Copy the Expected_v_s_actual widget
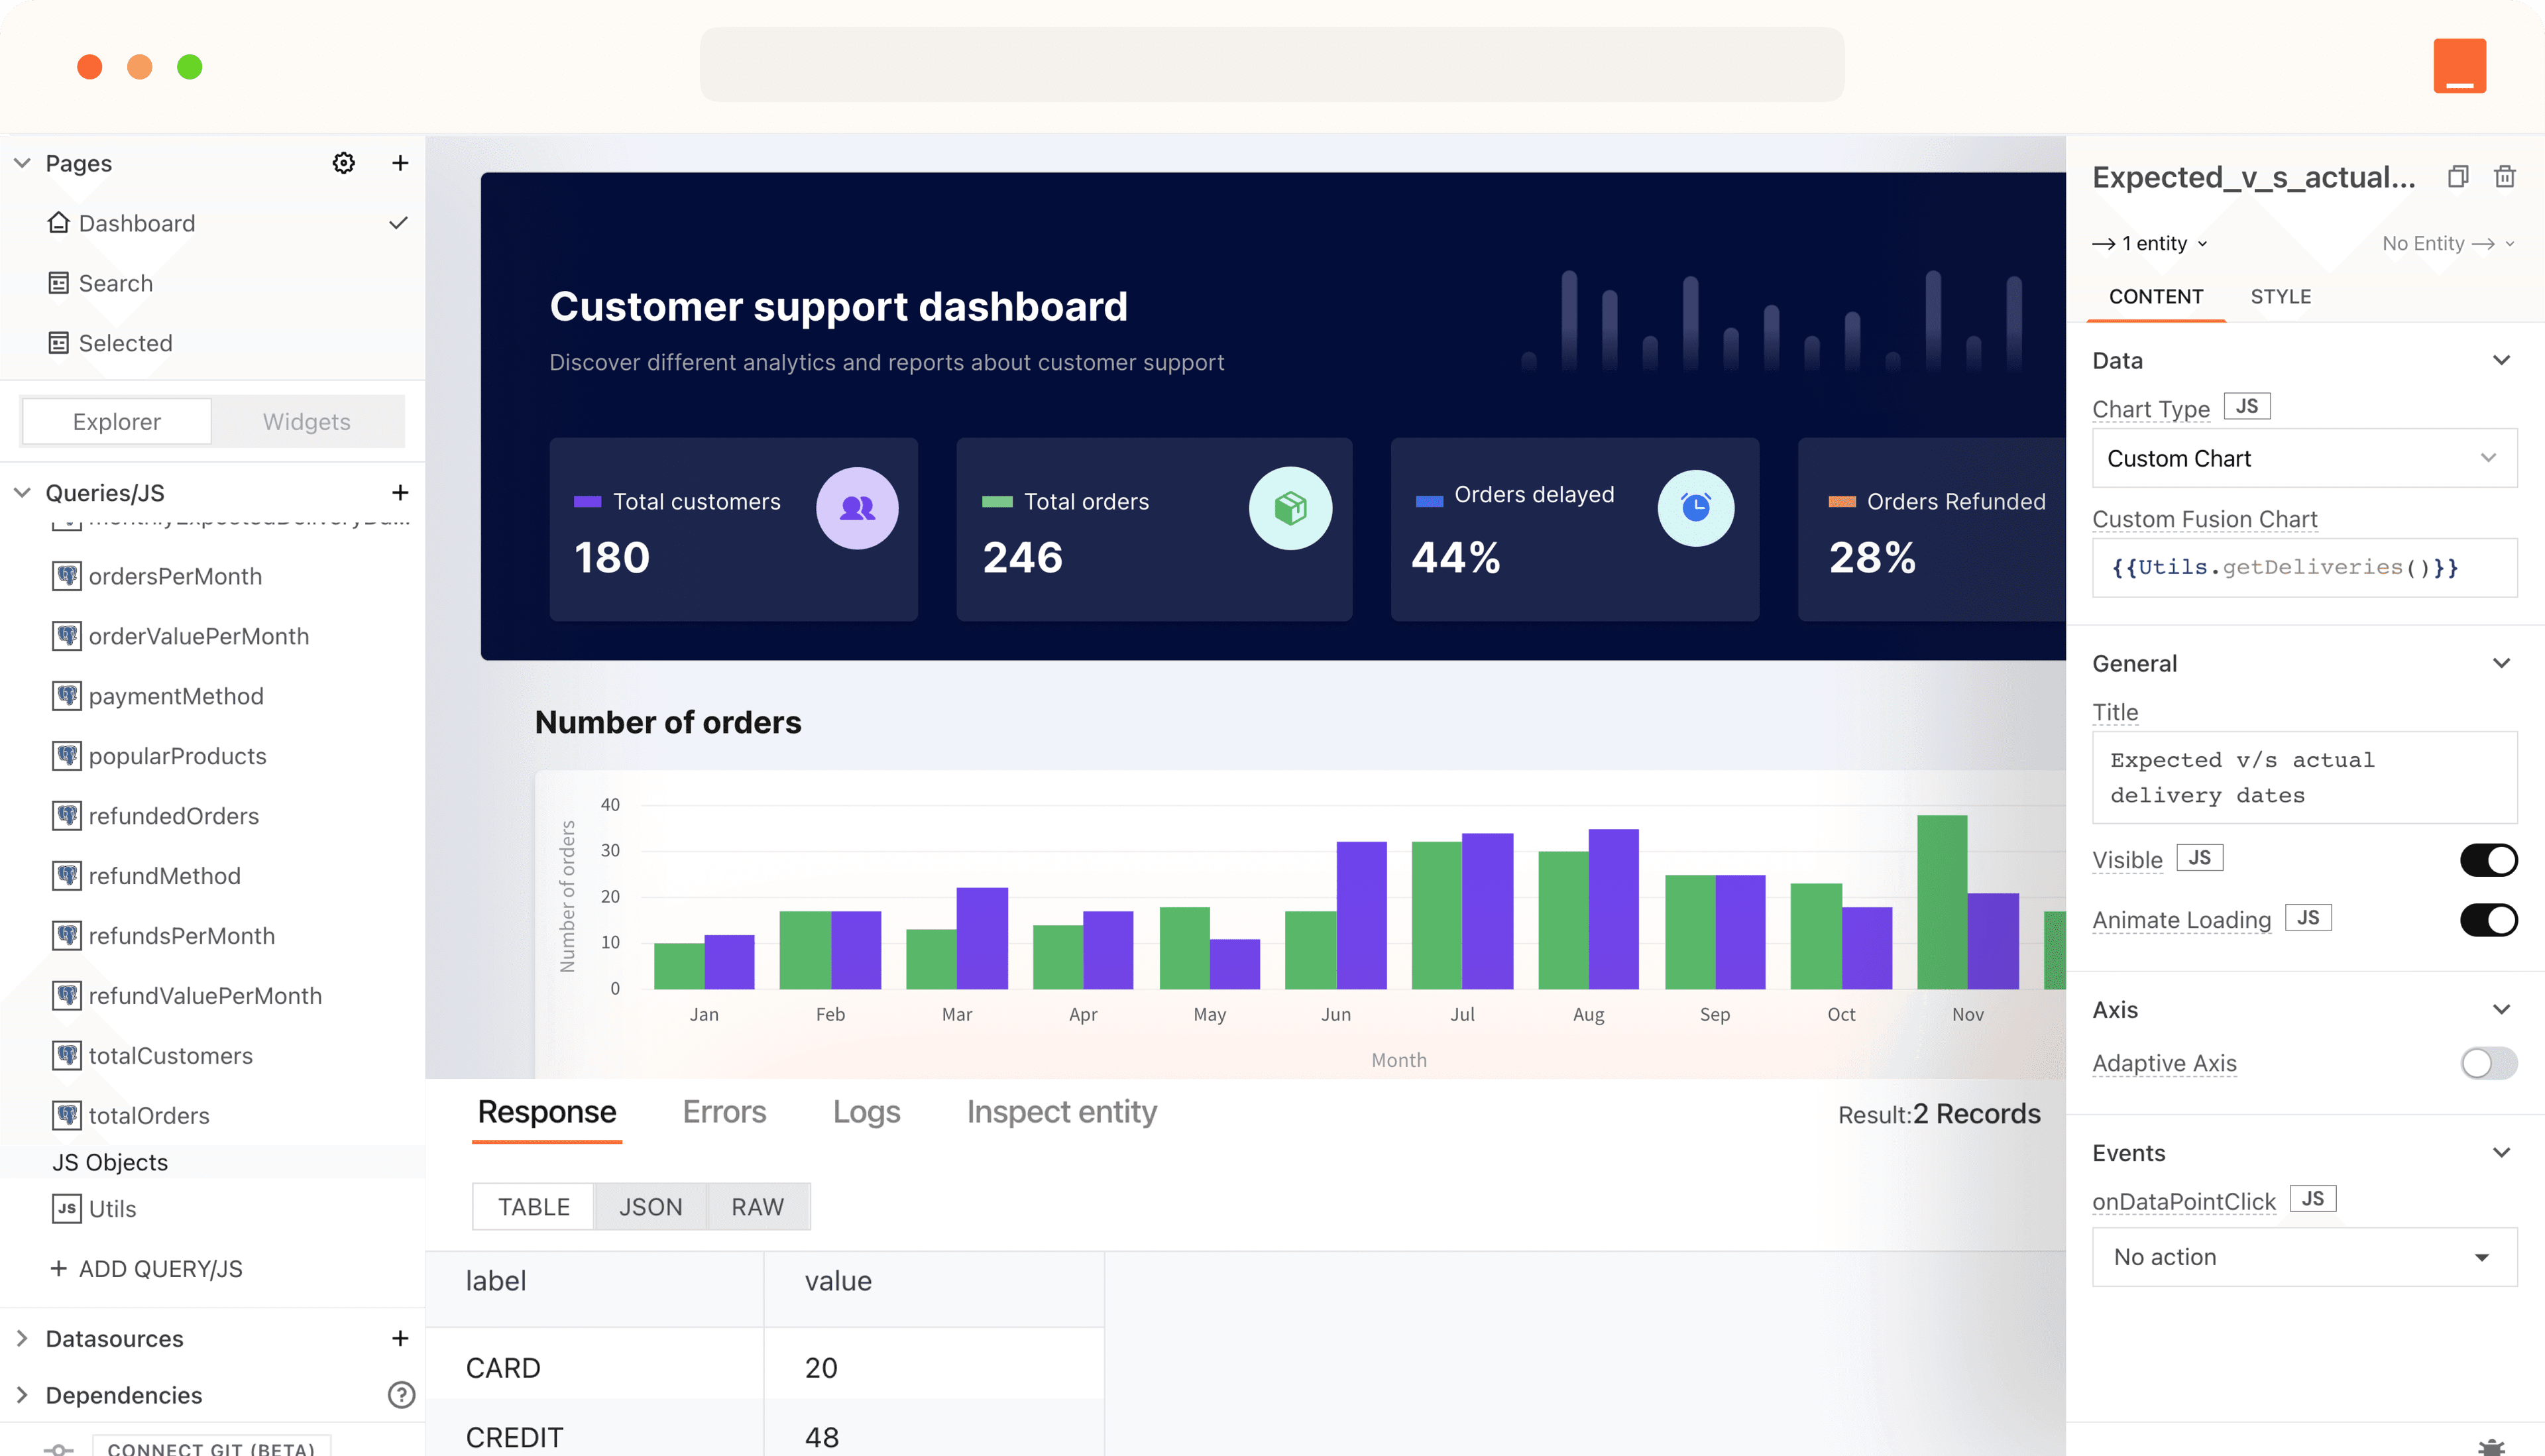The image size is (2545, 1456). [2458, 176]
